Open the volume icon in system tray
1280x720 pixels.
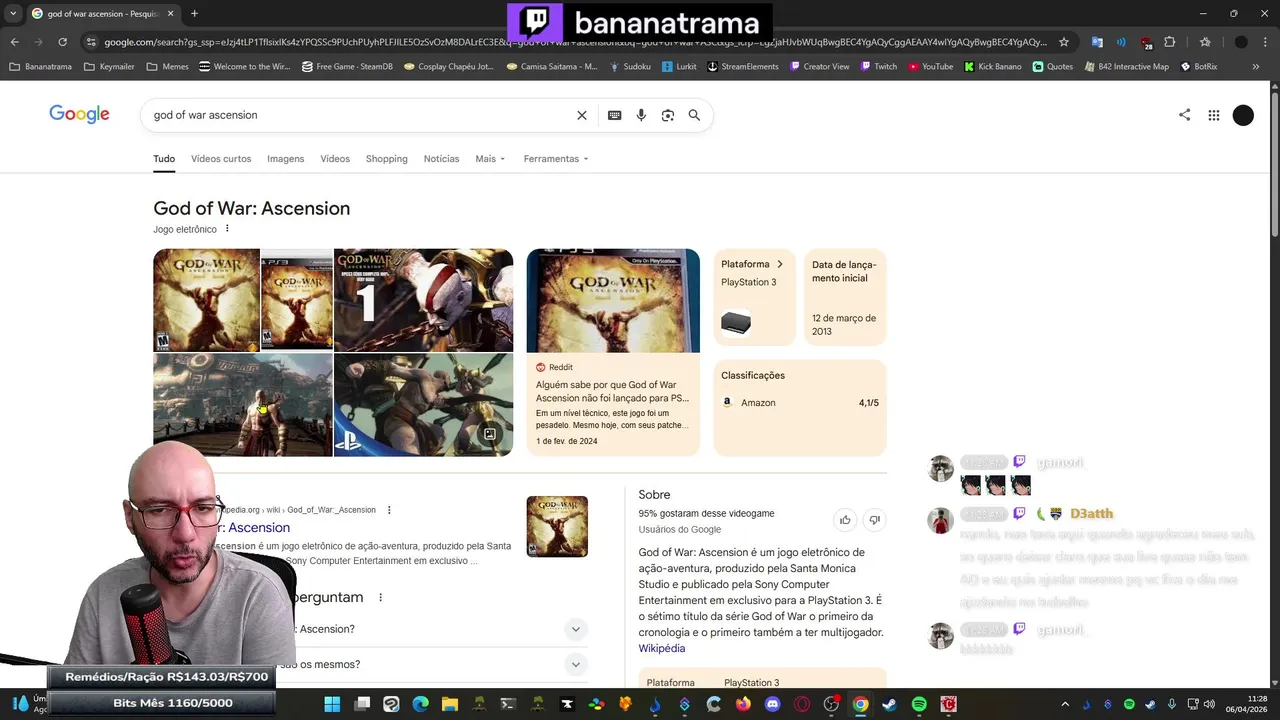click(1209, 704)
